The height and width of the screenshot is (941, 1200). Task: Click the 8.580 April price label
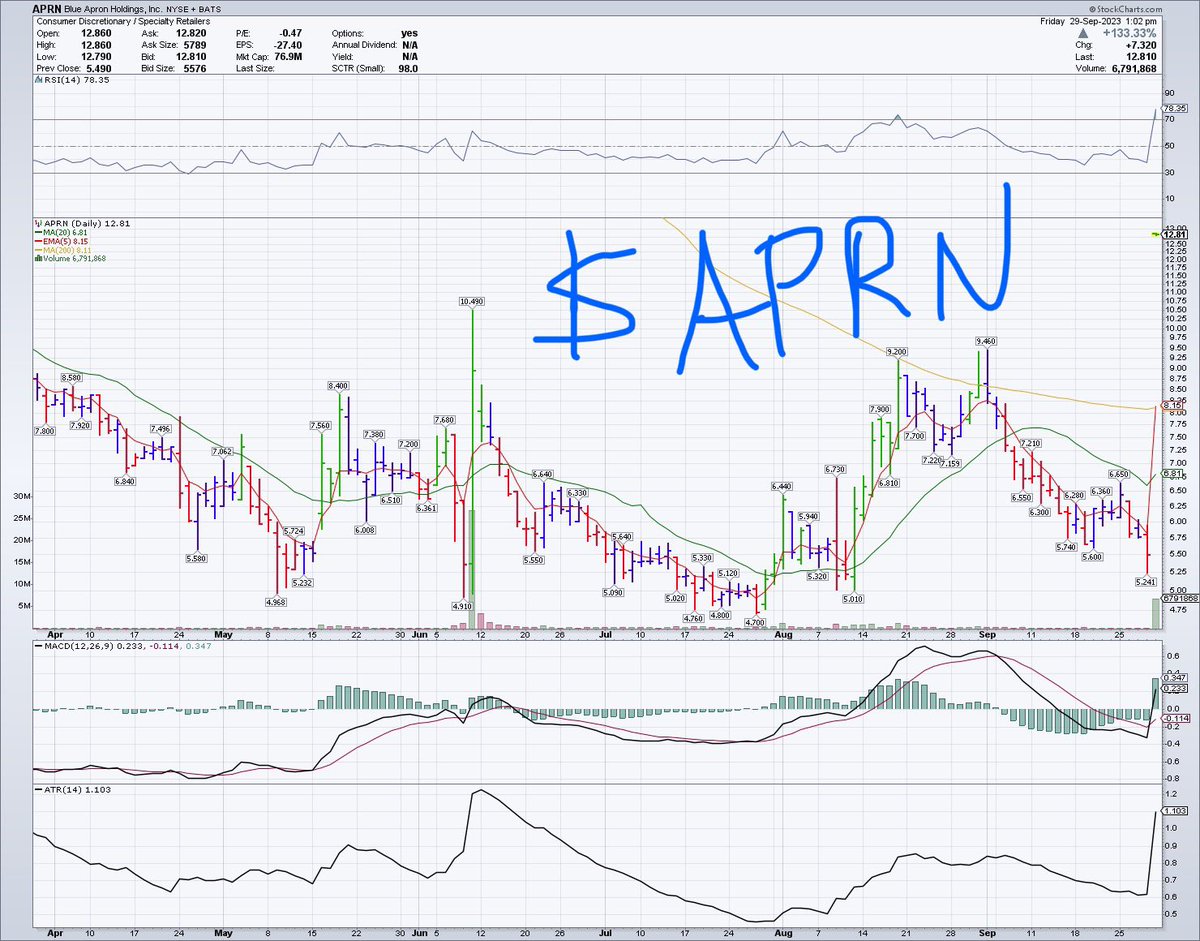coord(70,377)
